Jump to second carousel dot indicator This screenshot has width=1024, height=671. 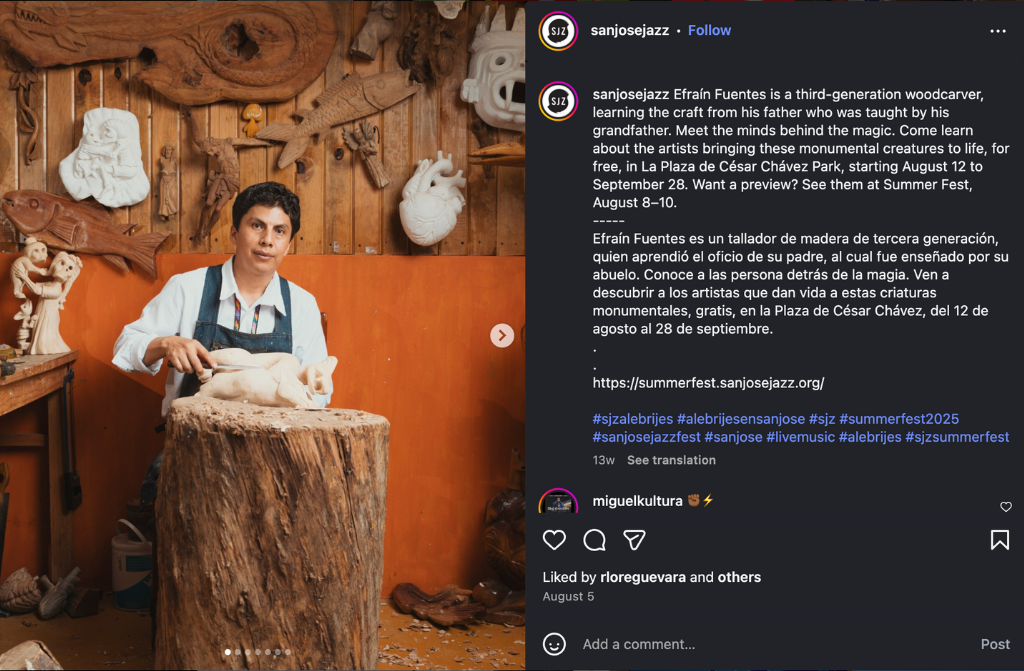[x=237, y=652]
